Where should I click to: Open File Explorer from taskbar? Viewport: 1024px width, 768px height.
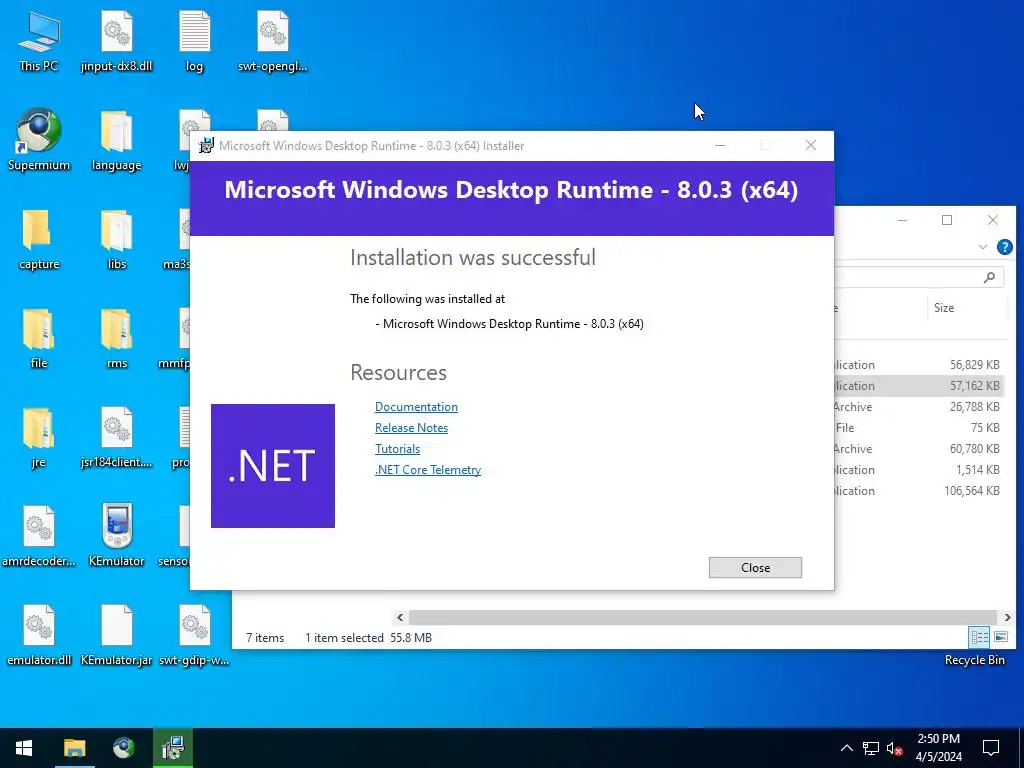coord(74,748)
